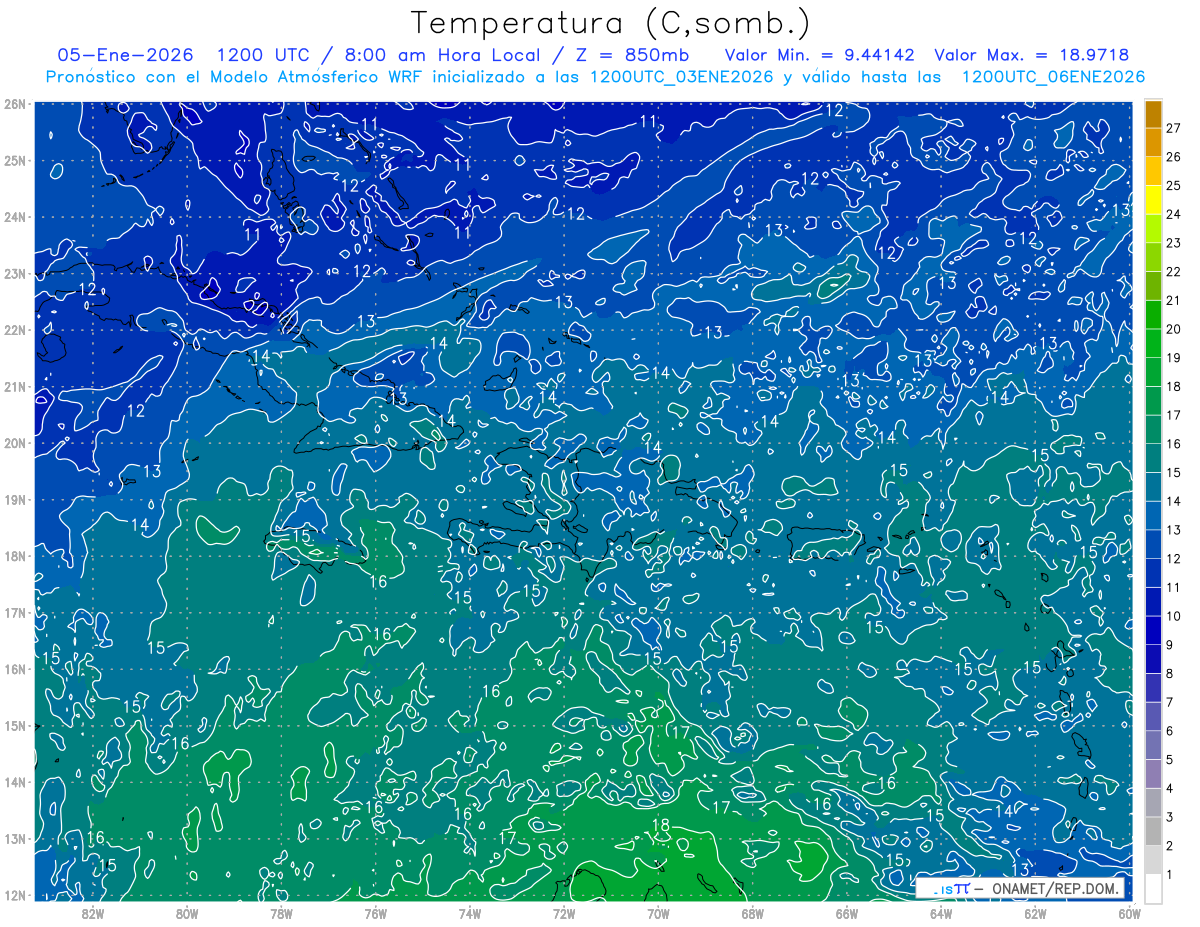
Task: Click the '80W' longitude axis label
Action: click(186, 912)
